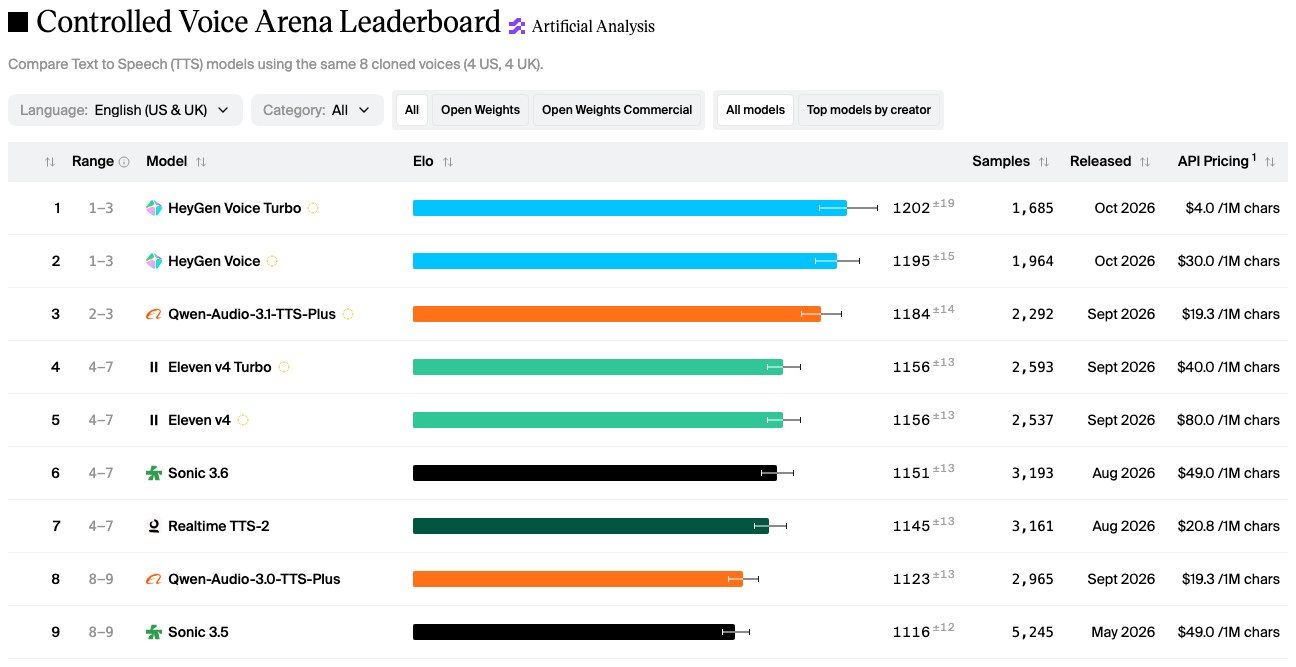The image size is (1296, 667).
Task: Click the samples value 2,593
Action: point(1032,367)
